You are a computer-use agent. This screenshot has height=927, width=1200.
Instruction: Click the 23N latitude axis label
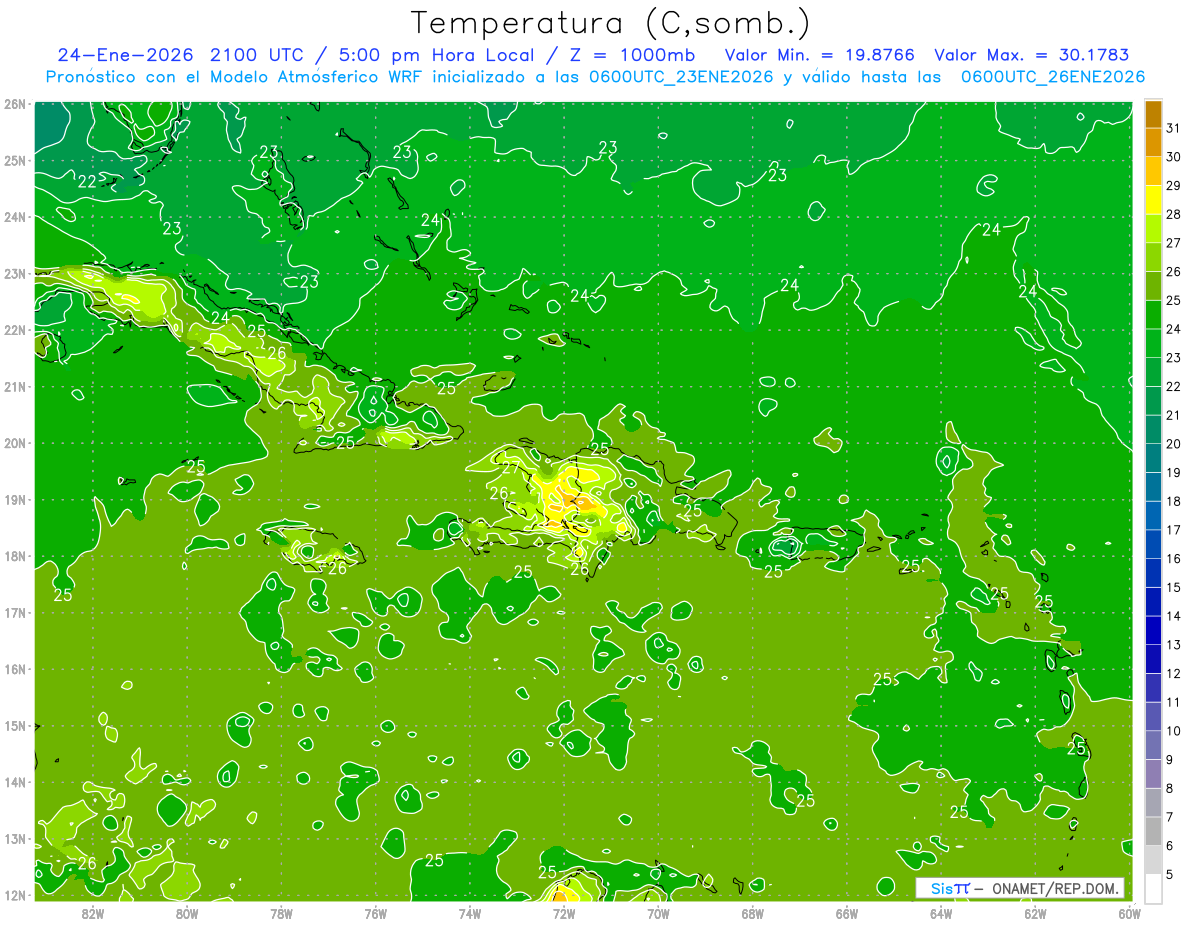click(15, 273)
